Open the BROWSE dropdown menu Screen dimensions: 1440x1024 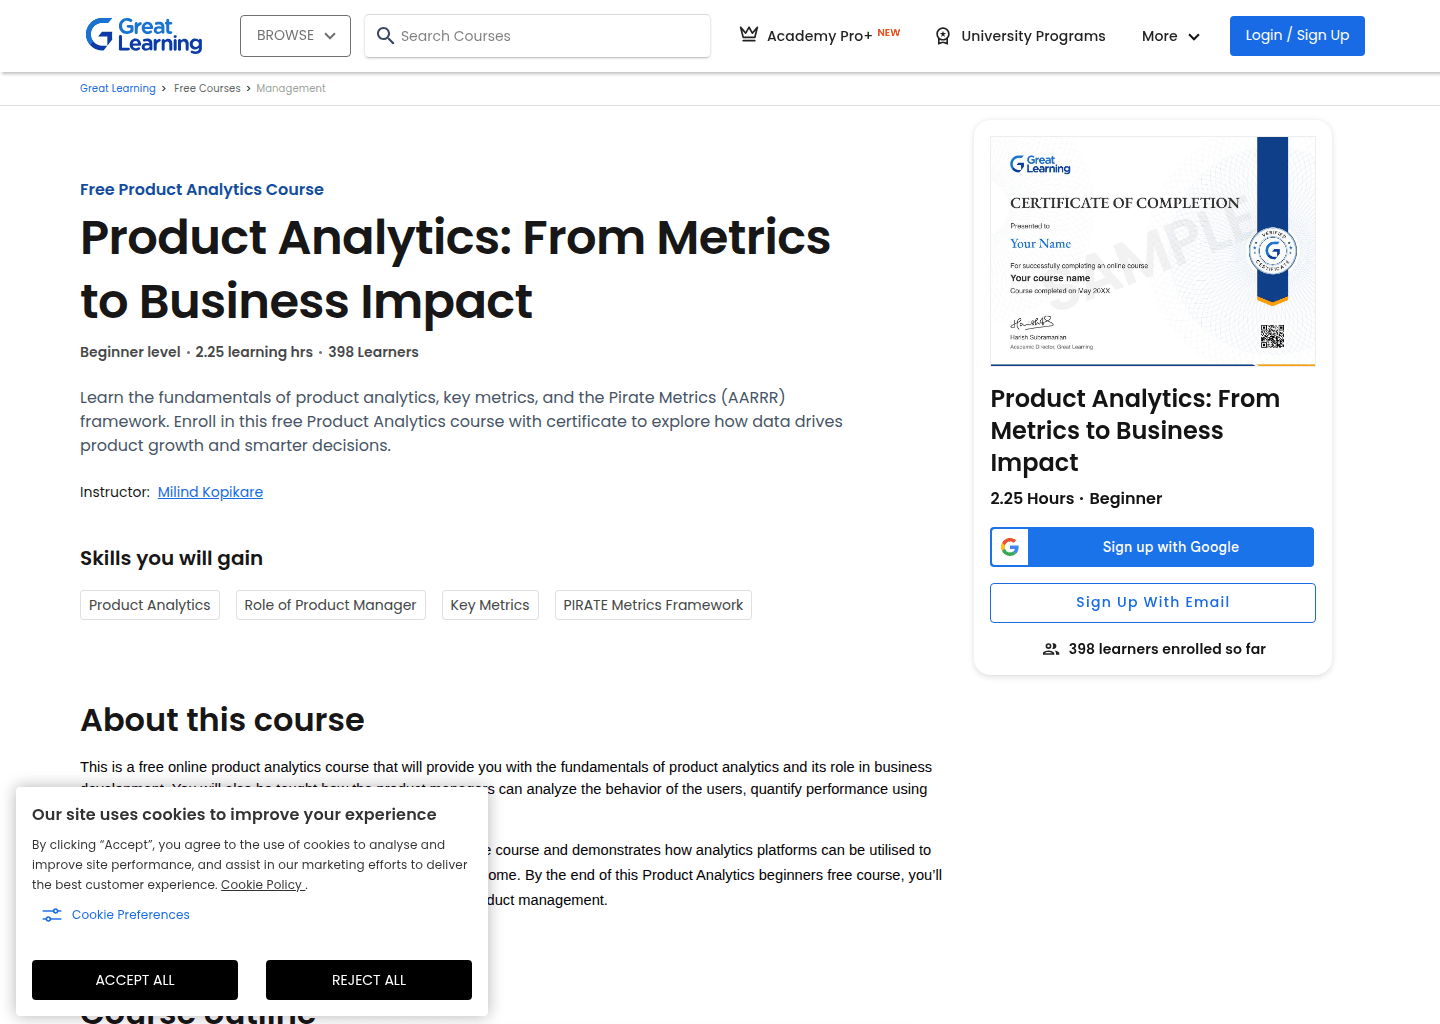click(295, 35)
